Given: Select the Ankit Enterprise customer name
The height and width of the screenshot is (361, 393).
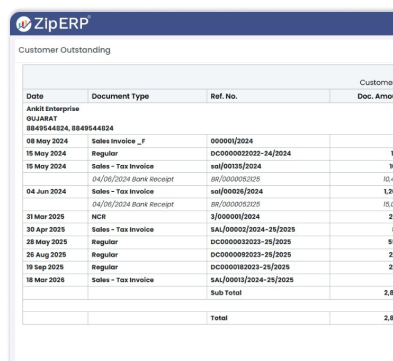Looking at the screenshot, I should (53, 109).
